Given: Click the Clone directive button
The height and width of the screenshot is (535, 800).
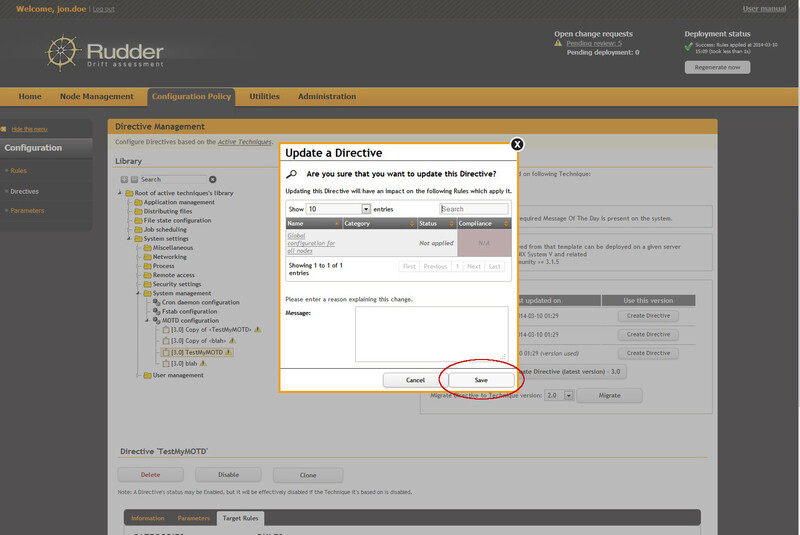Looking at the screenshot, I should [x=308, y=475].
